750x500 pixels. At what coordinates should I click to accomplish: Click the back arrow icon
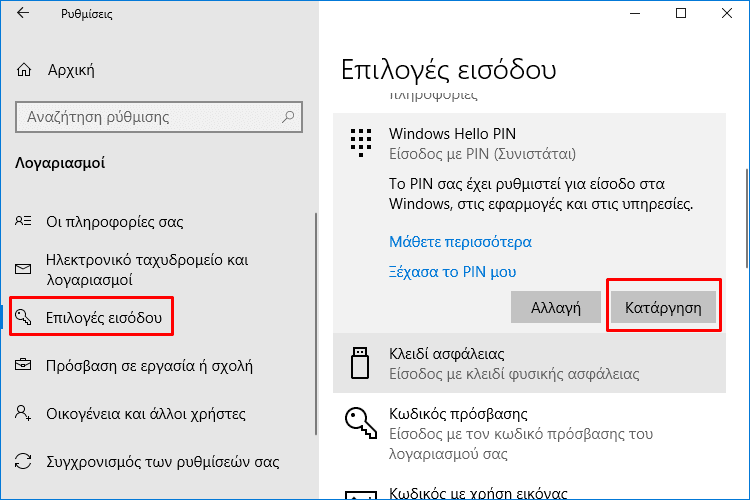click(23, 13)
